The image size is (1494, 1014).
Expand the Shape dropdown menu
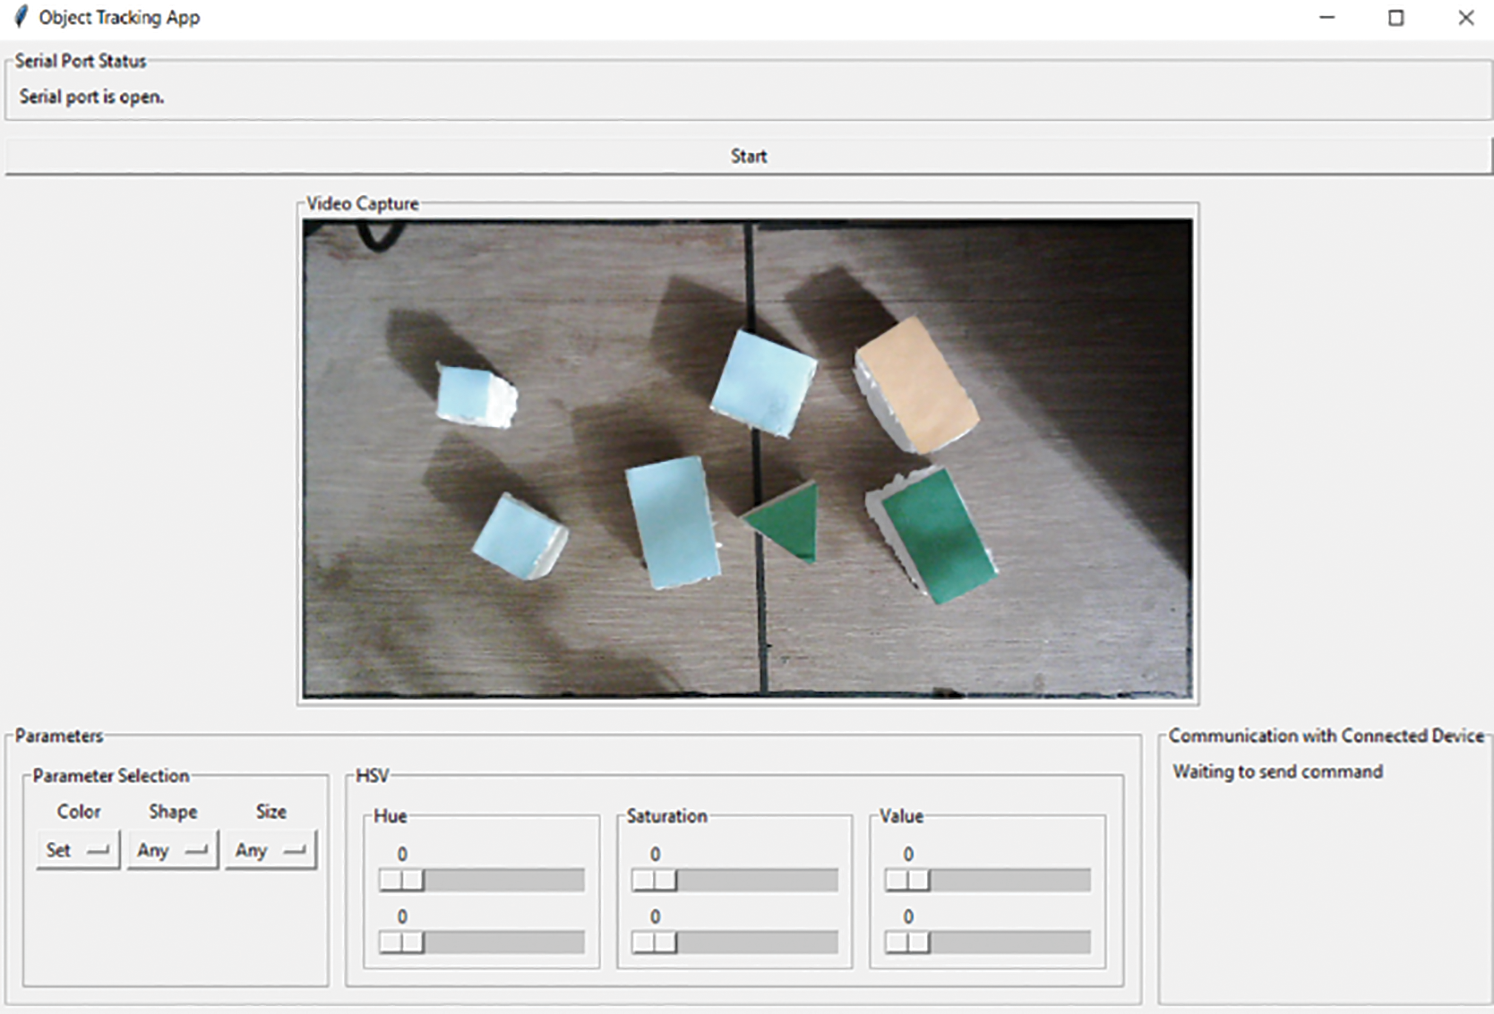(x=172, y=850)
